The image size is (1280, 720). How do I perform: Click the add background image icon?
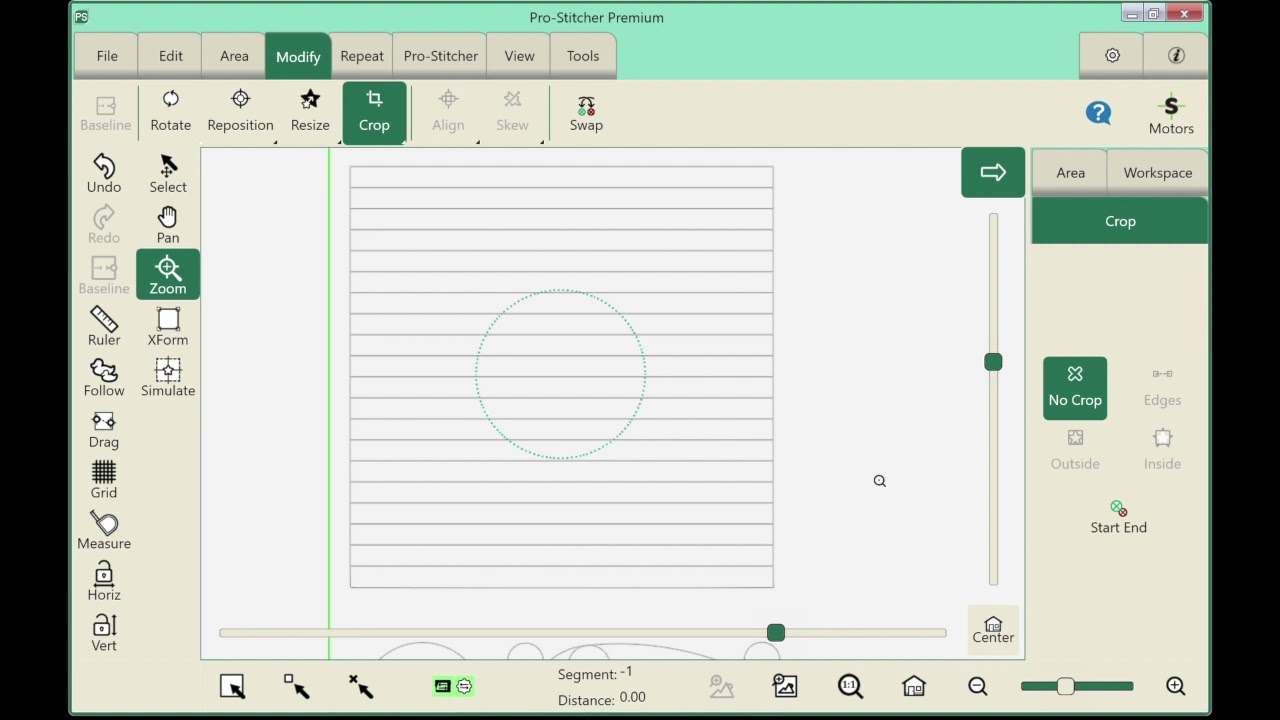[785, 686]
